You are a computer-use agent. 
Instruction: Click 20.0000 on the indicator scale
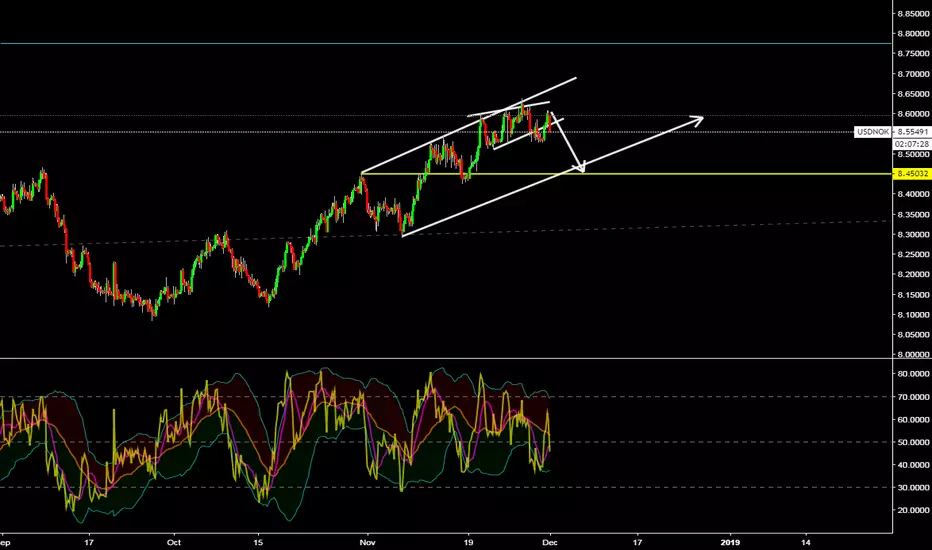click(x=914, y=510)
